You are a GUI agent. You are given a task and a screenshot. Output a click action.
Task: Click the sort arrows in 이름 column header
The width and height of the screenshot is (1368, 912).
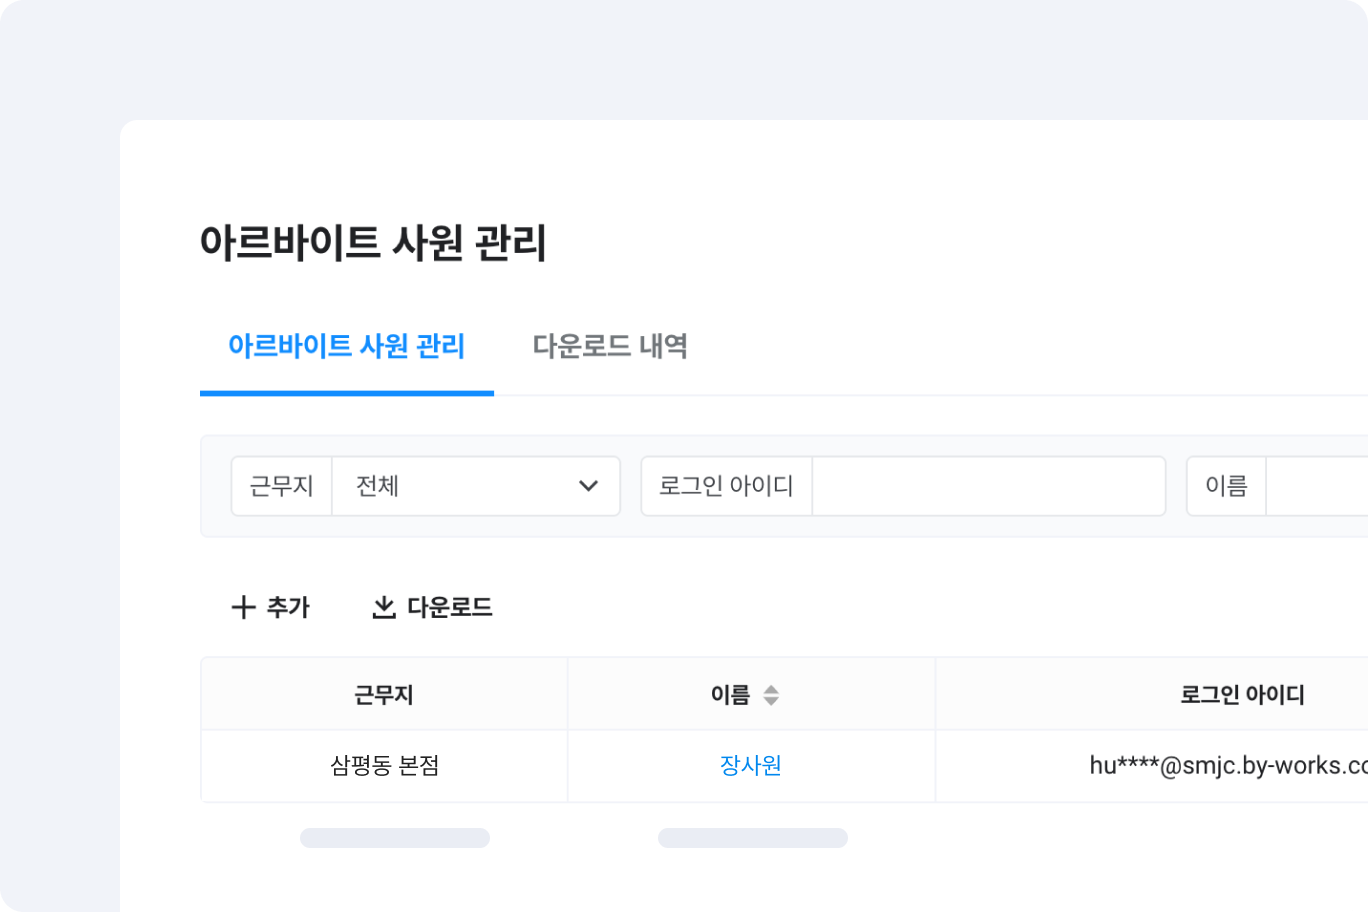(771, 695)
